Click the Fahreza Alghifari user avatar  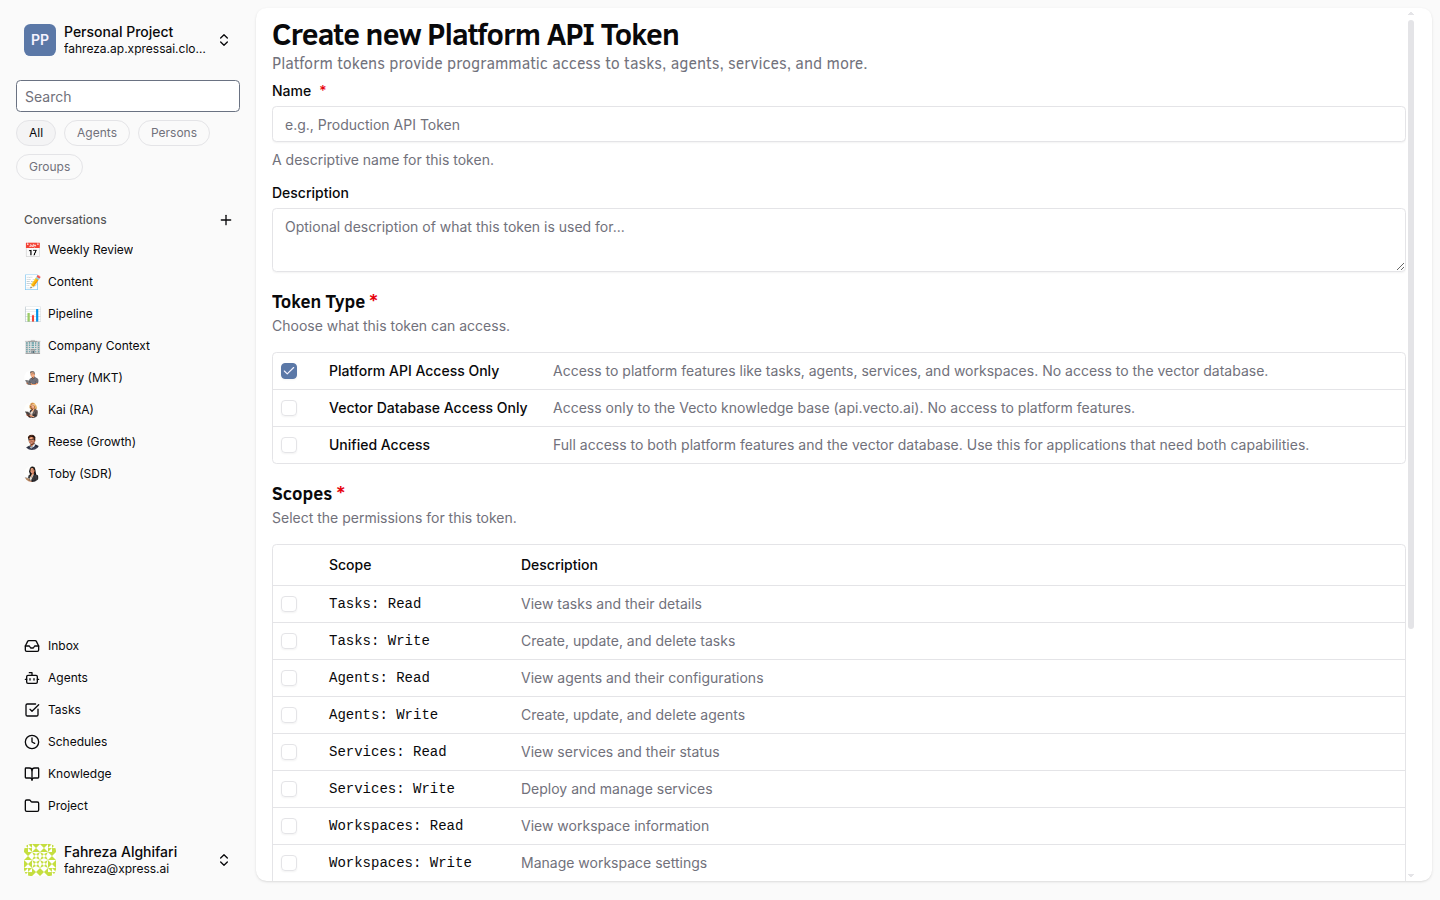(x=40, y=860)
